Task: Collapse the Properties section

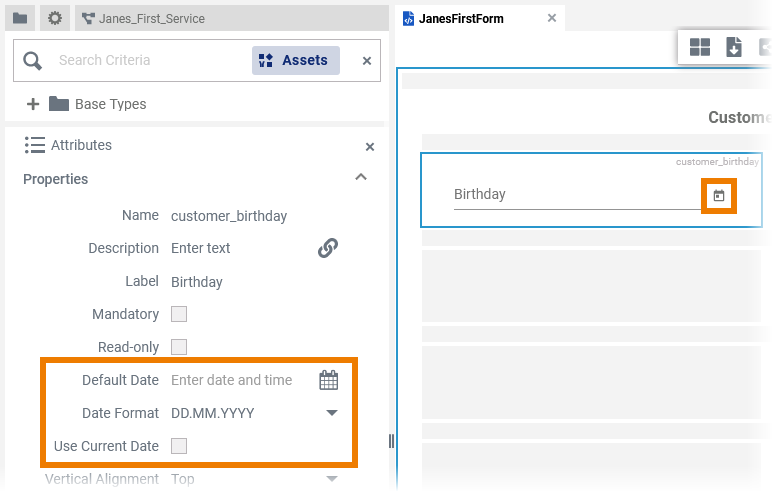Action: point(361,178)
